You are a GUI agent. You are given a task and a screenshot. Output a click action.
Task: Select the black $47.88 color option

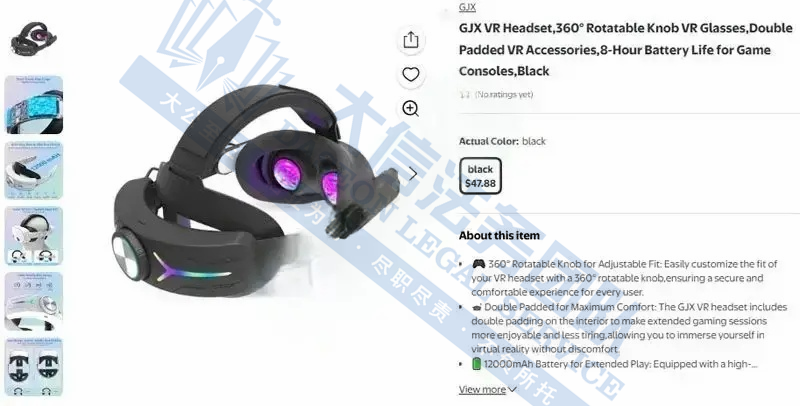coord(480,176)
